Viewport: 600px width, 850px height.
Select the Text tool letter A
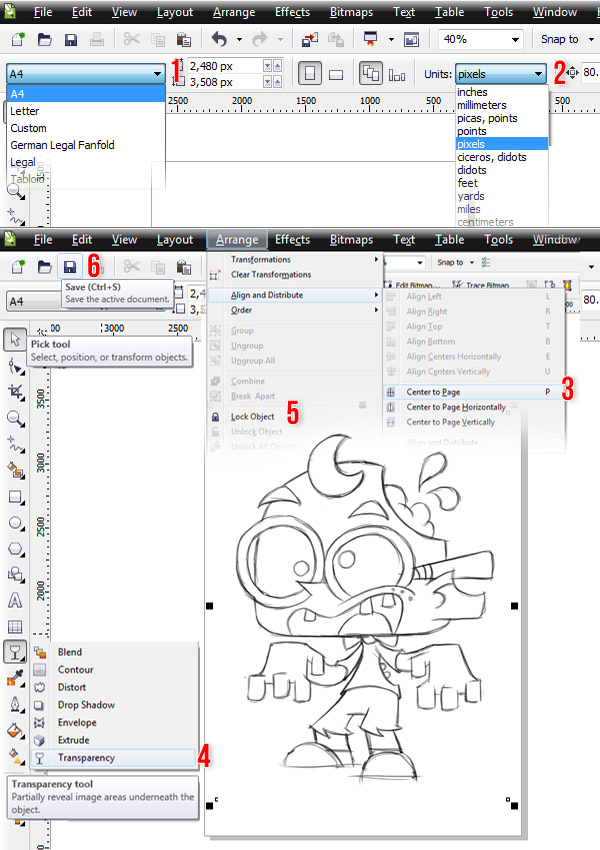tap(15, 601)
